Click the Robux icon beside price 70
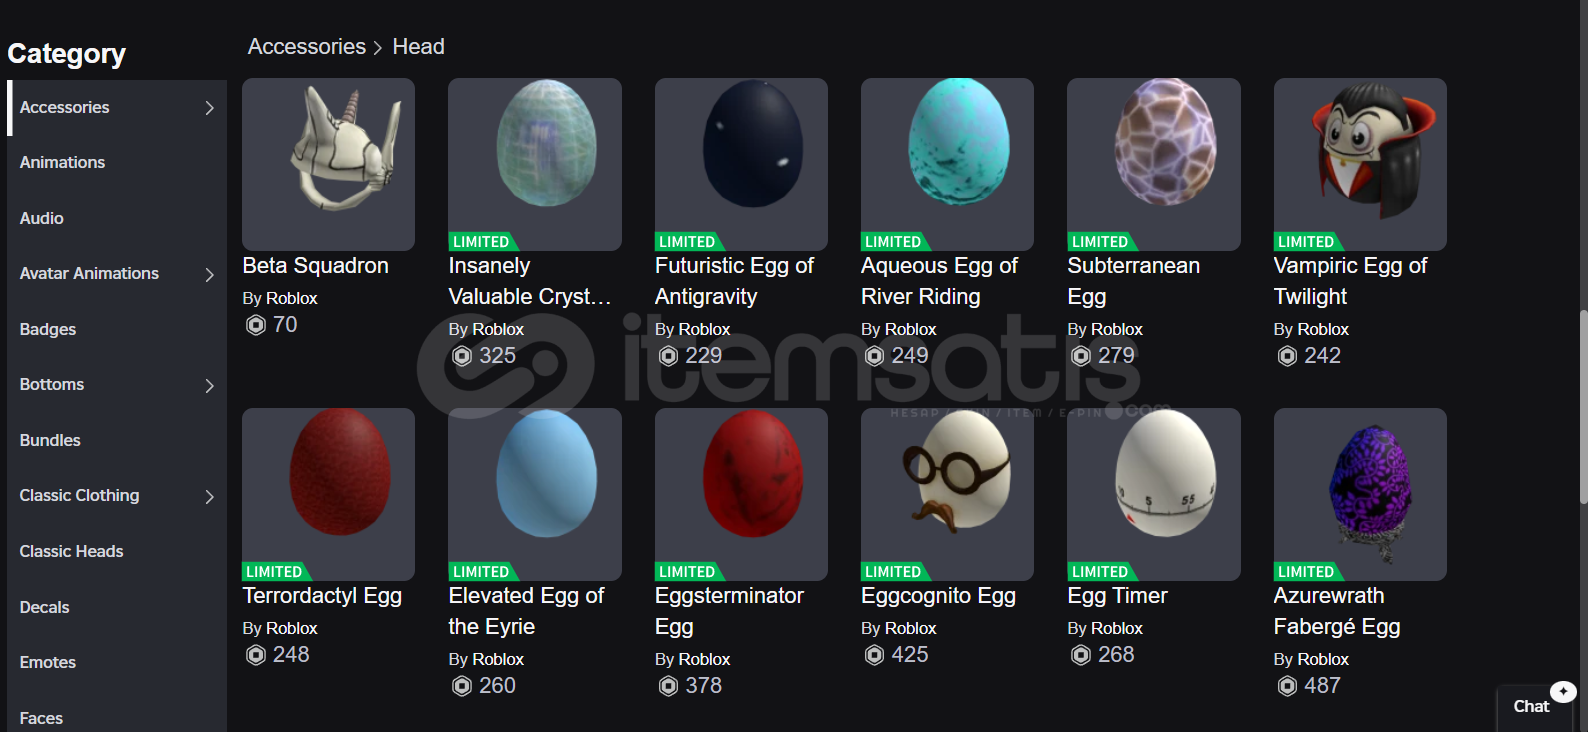The image size is (1588, 732). click(x=256, y=325)
